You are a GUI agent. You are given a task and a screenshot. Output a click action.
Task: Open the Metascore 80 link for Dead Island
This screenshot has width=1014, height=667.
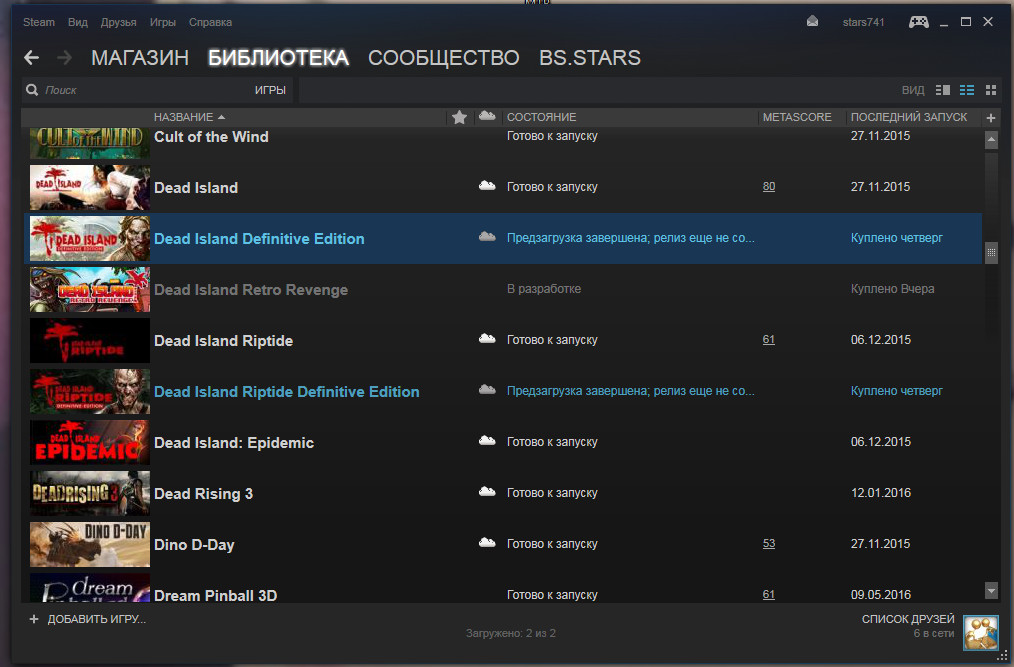point(769,187)
